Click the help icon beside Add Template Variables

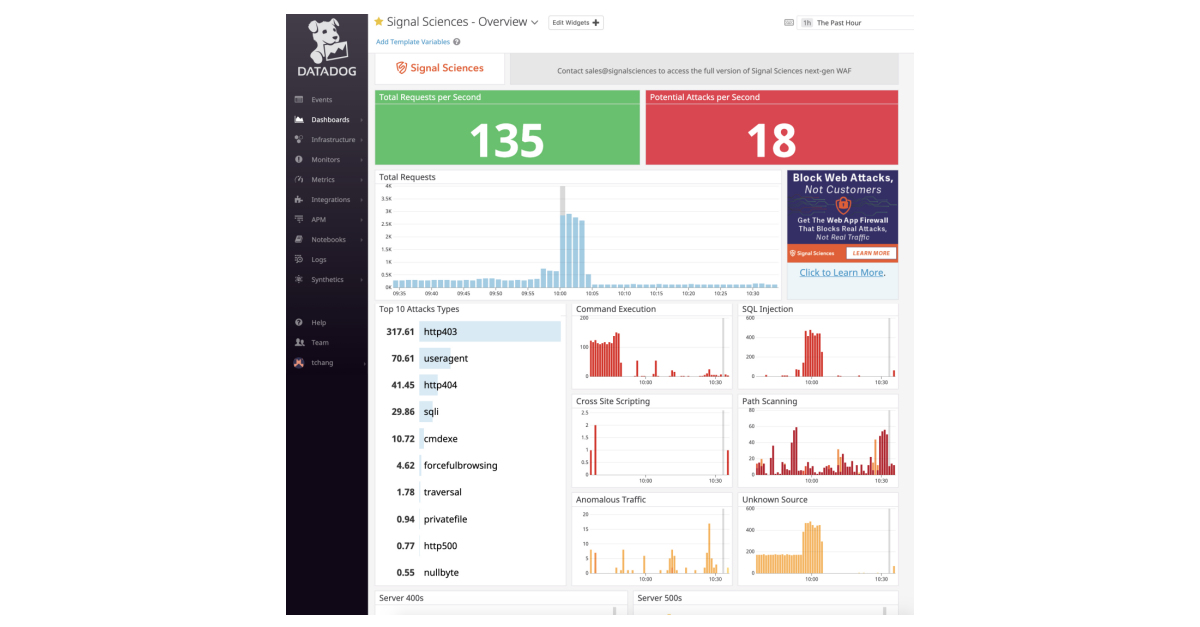click(457, 42)
